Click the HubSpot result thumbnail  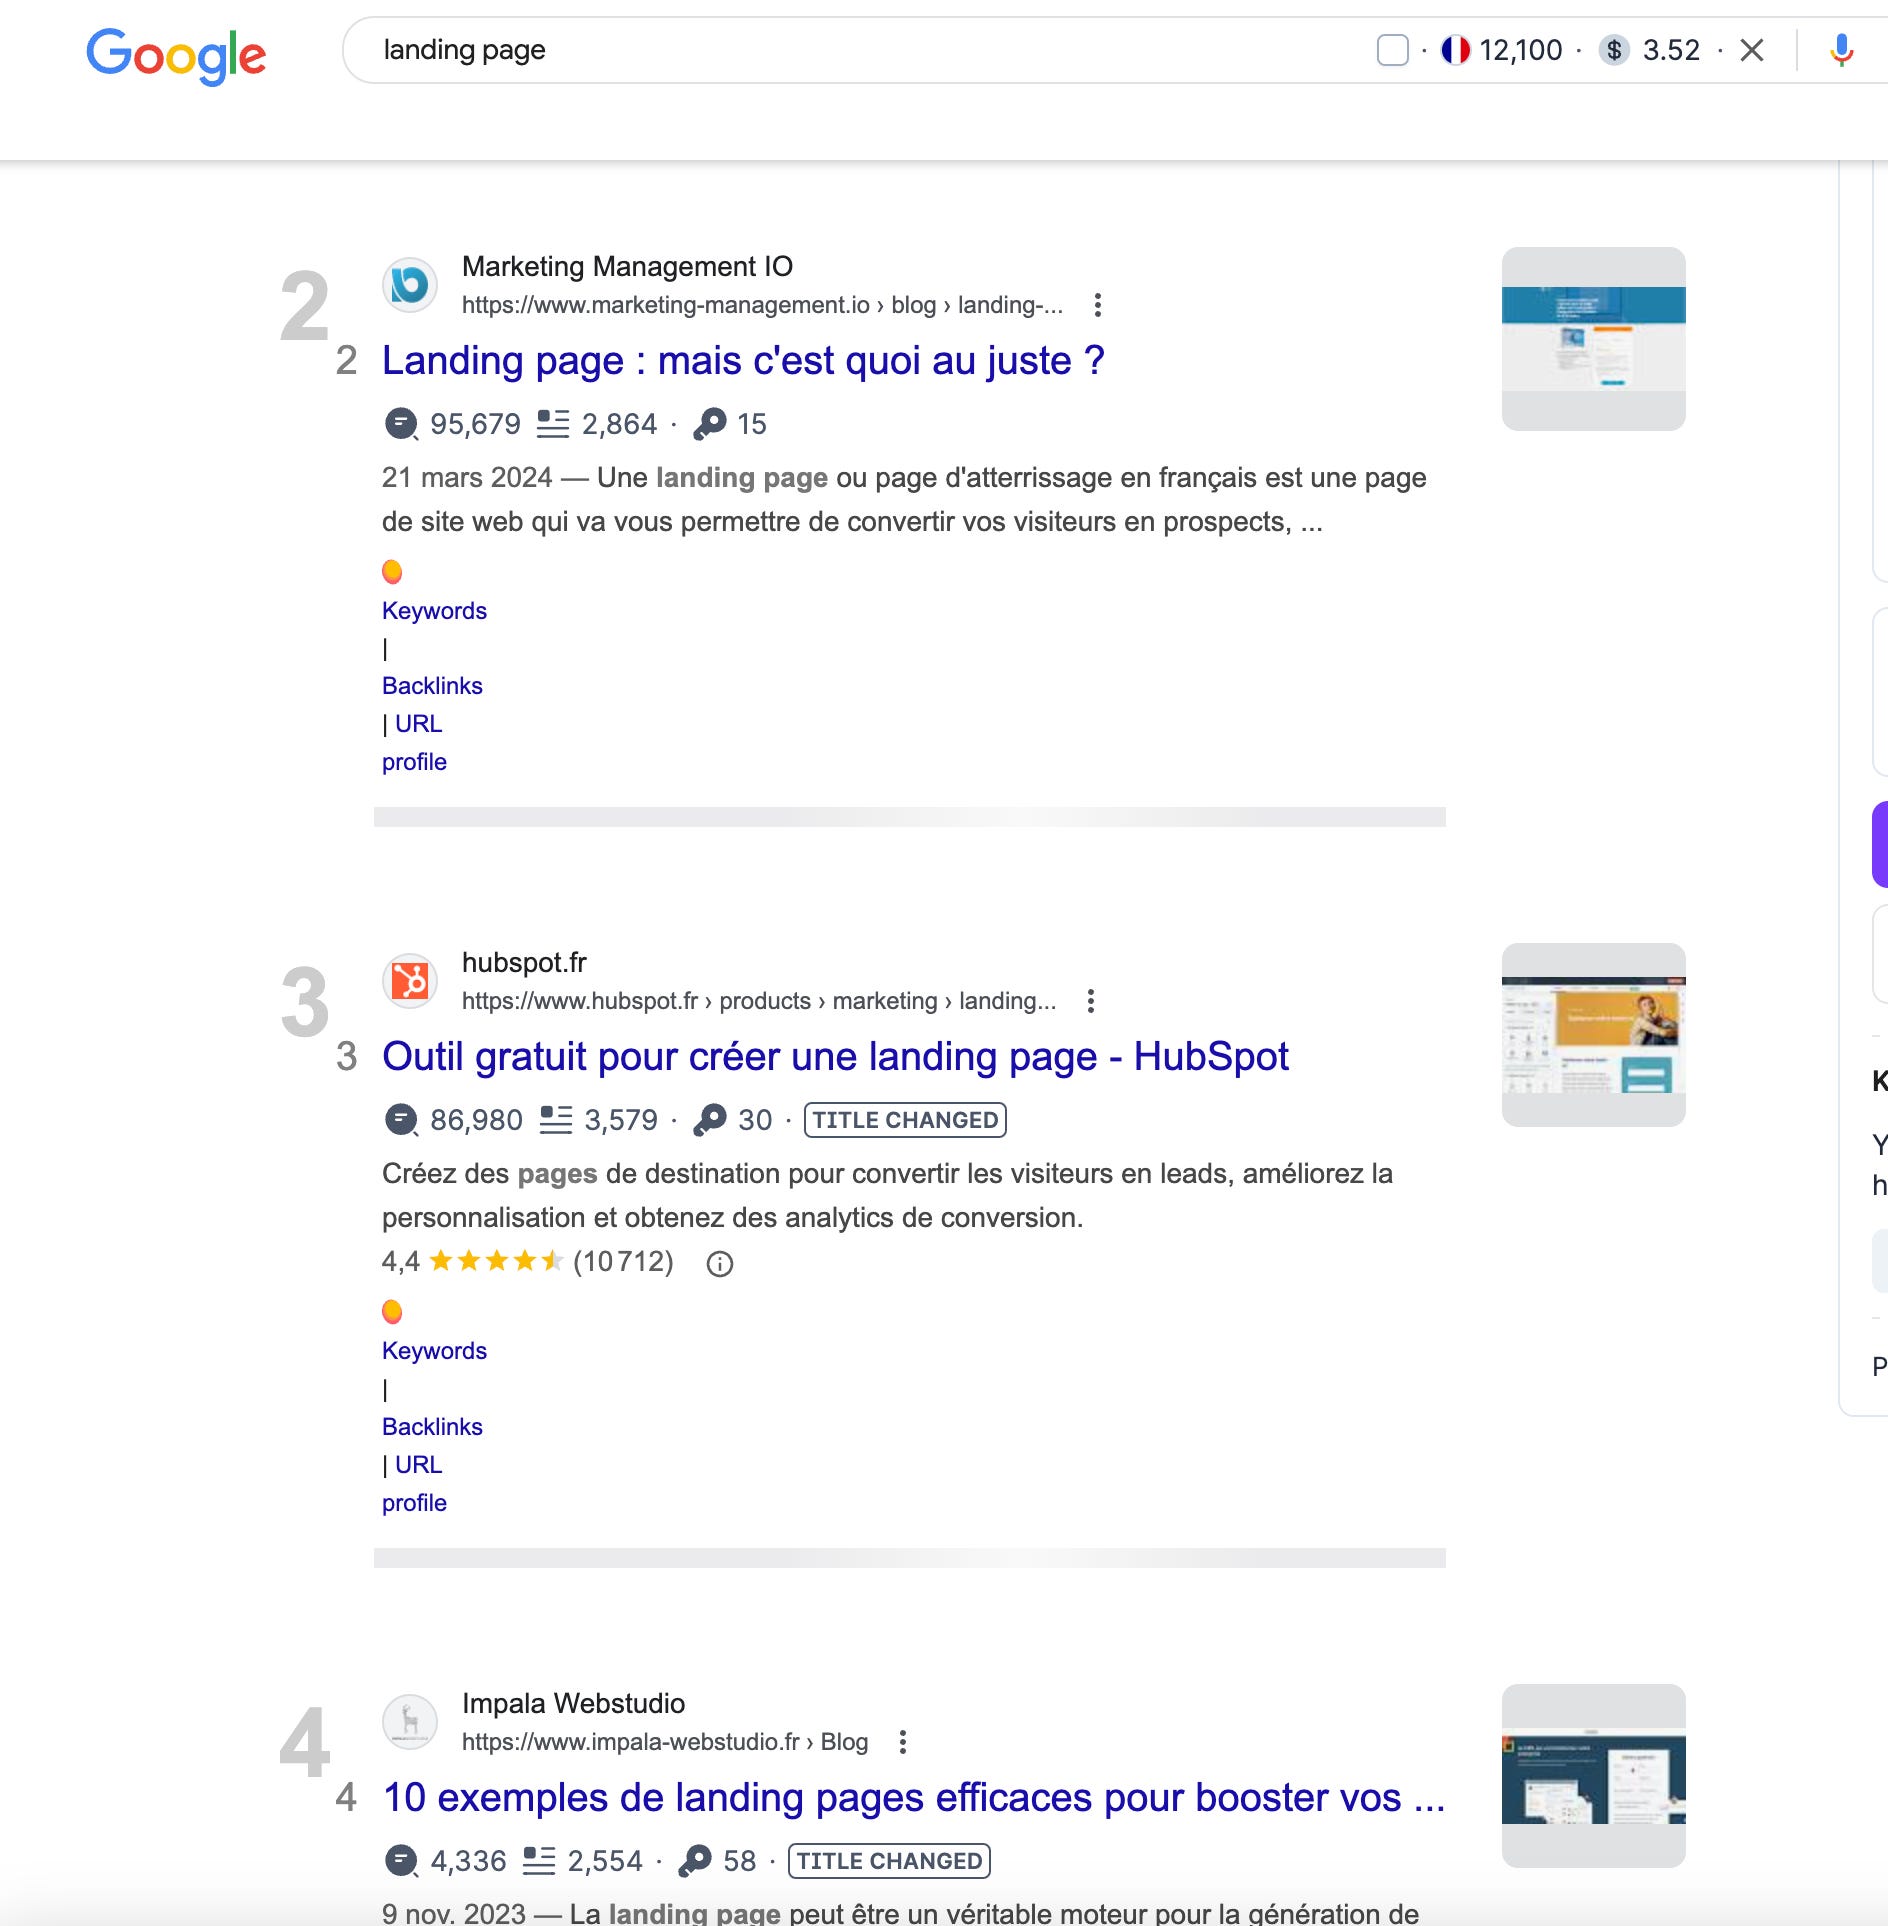(1593, 1035)
